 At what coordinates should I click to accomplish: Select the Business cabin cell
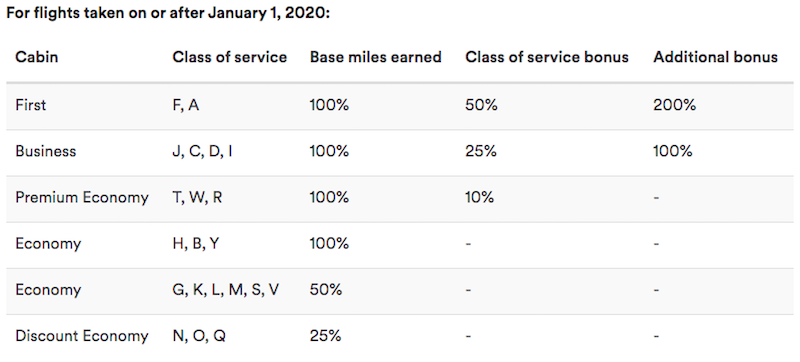(45, 151)
